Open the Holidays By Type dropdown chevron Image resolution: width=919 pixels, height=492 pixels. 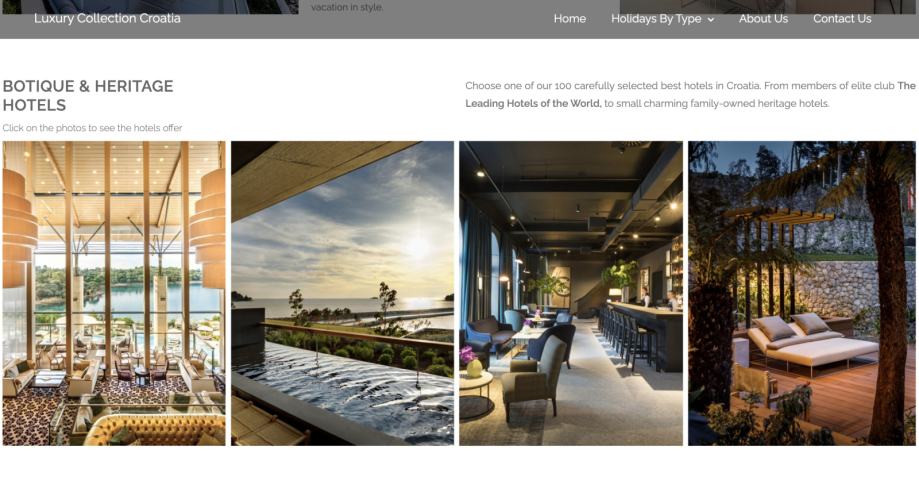(x=711, y=19)
